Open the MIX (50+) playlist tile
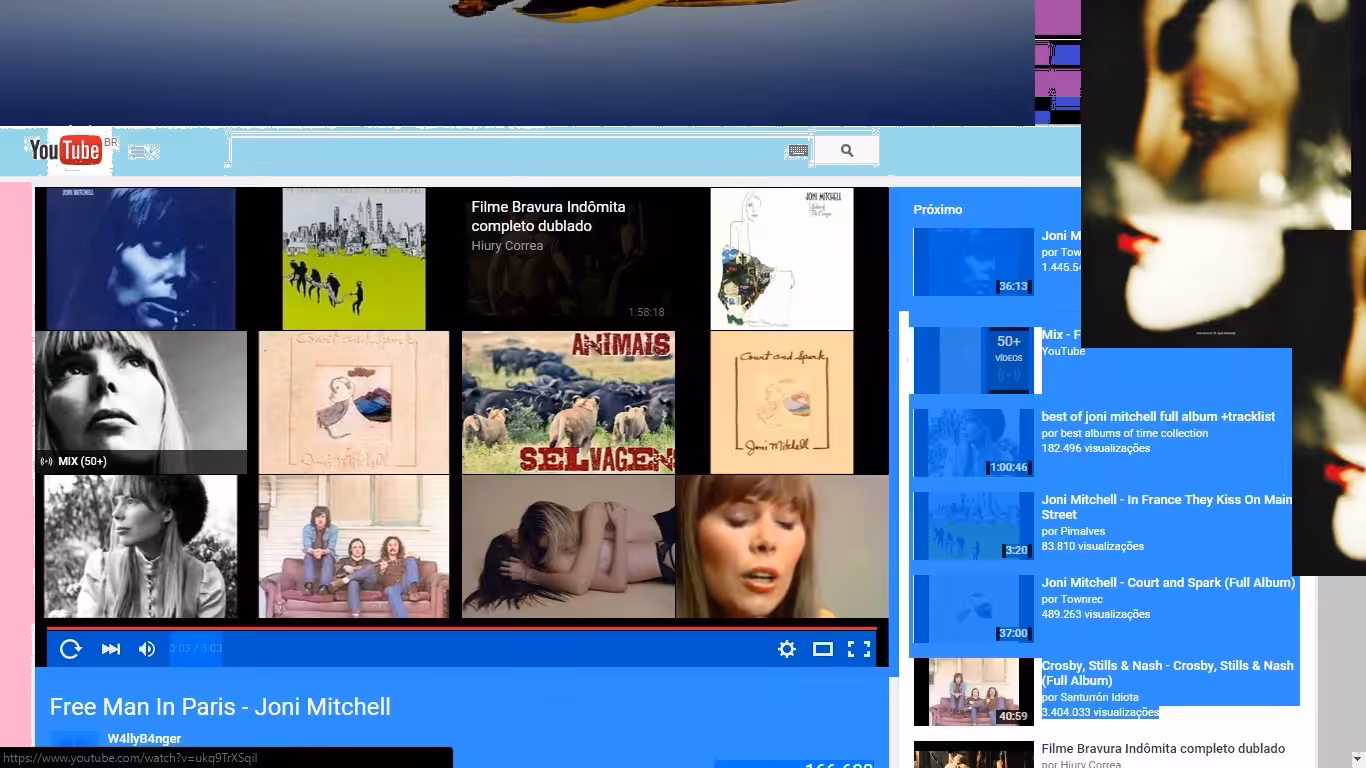 (x=141, y=402)
